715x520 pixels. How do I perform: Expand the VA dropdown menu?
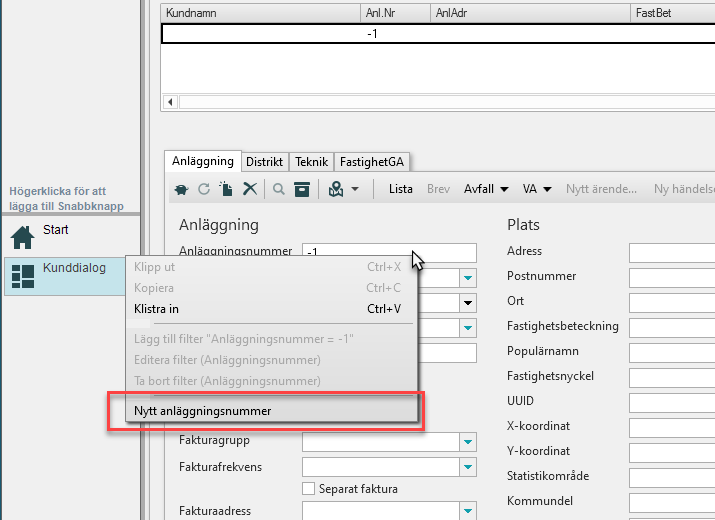tap(537, 188)
